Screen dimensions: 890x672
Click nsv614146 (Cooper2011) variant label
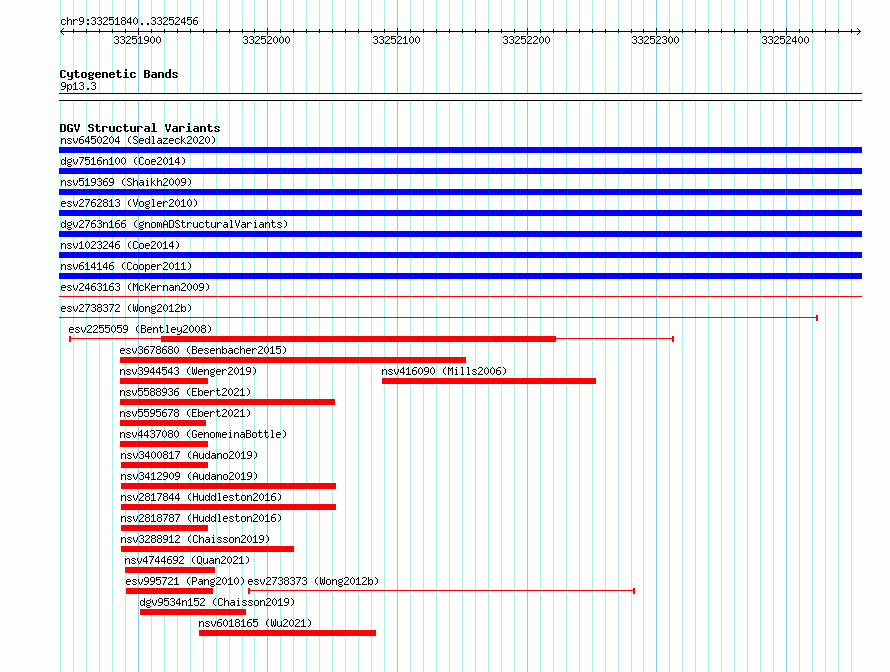point(126,266)
